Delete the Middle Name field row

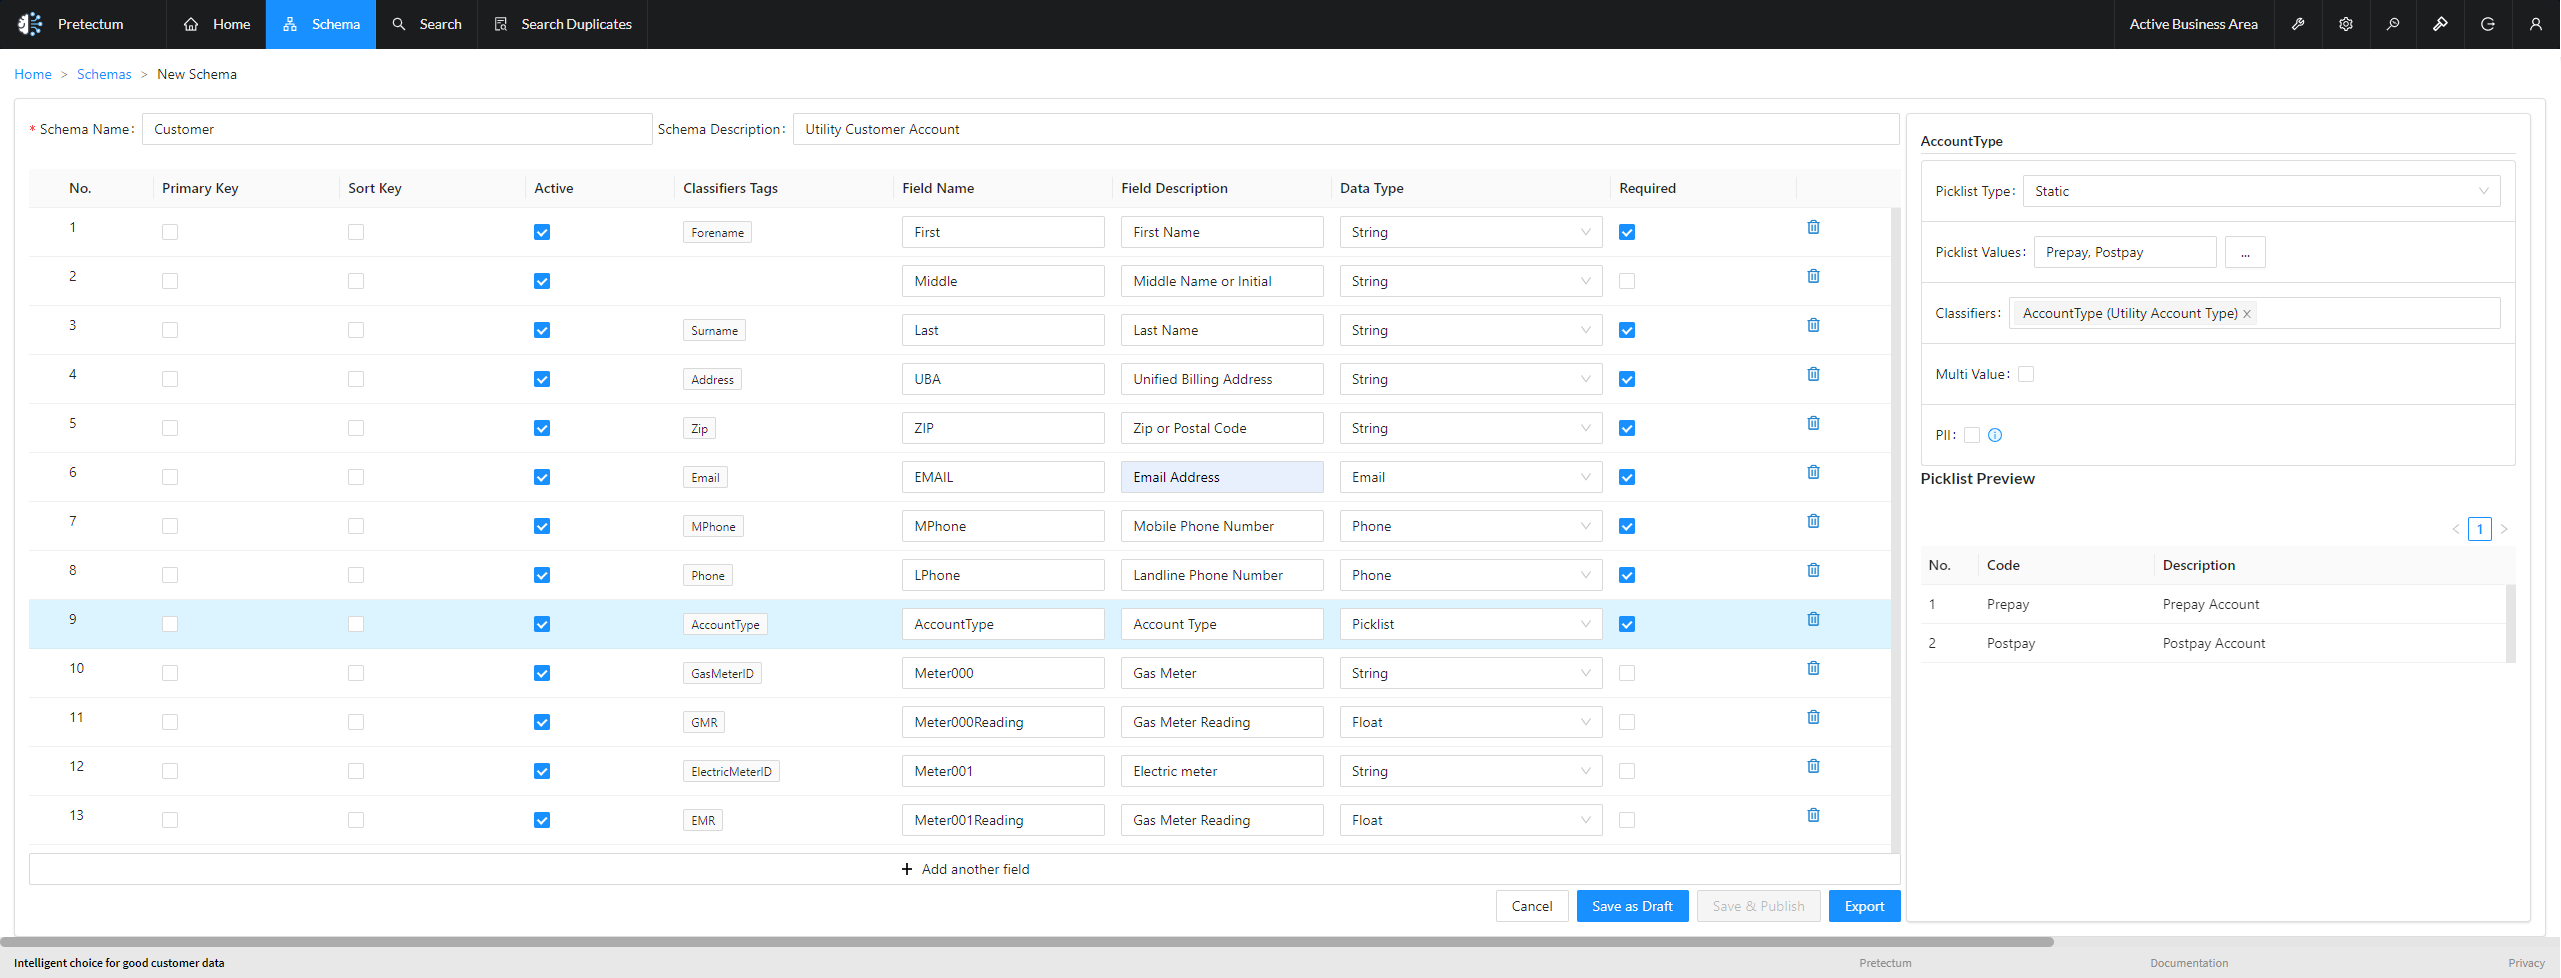pos(1813,276)
